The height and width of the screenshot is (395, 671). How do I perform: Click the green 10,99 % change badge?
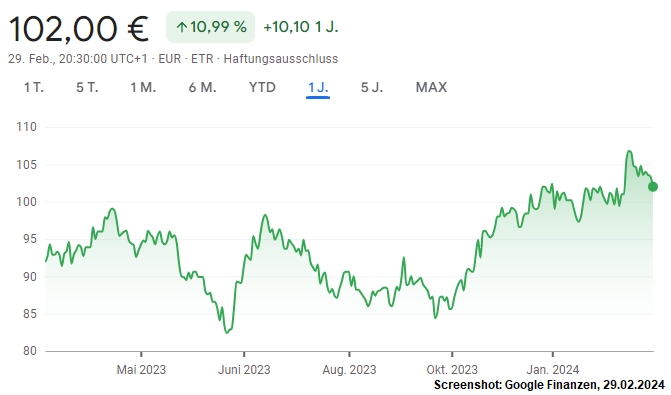(211, 27)
